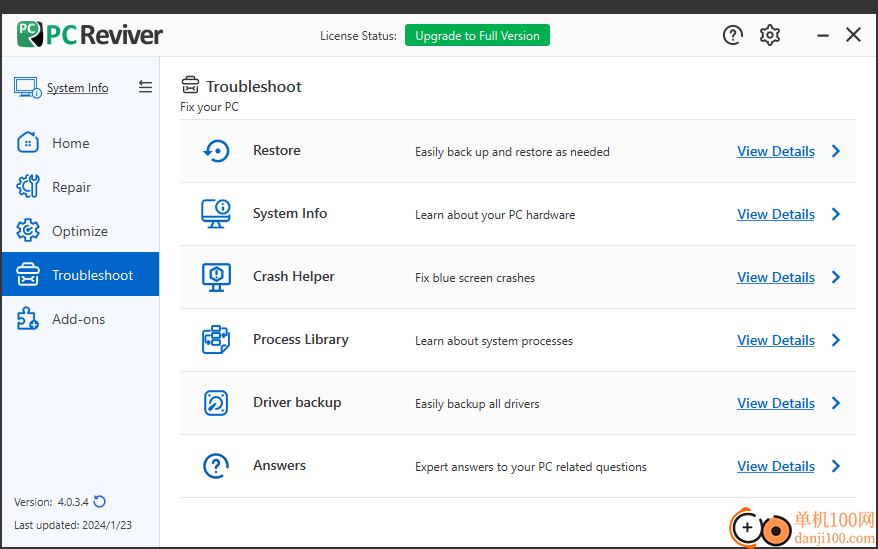Click the Crash Helper row title
This screenshot has width=878, height=549.
click(x=293, y=276)
